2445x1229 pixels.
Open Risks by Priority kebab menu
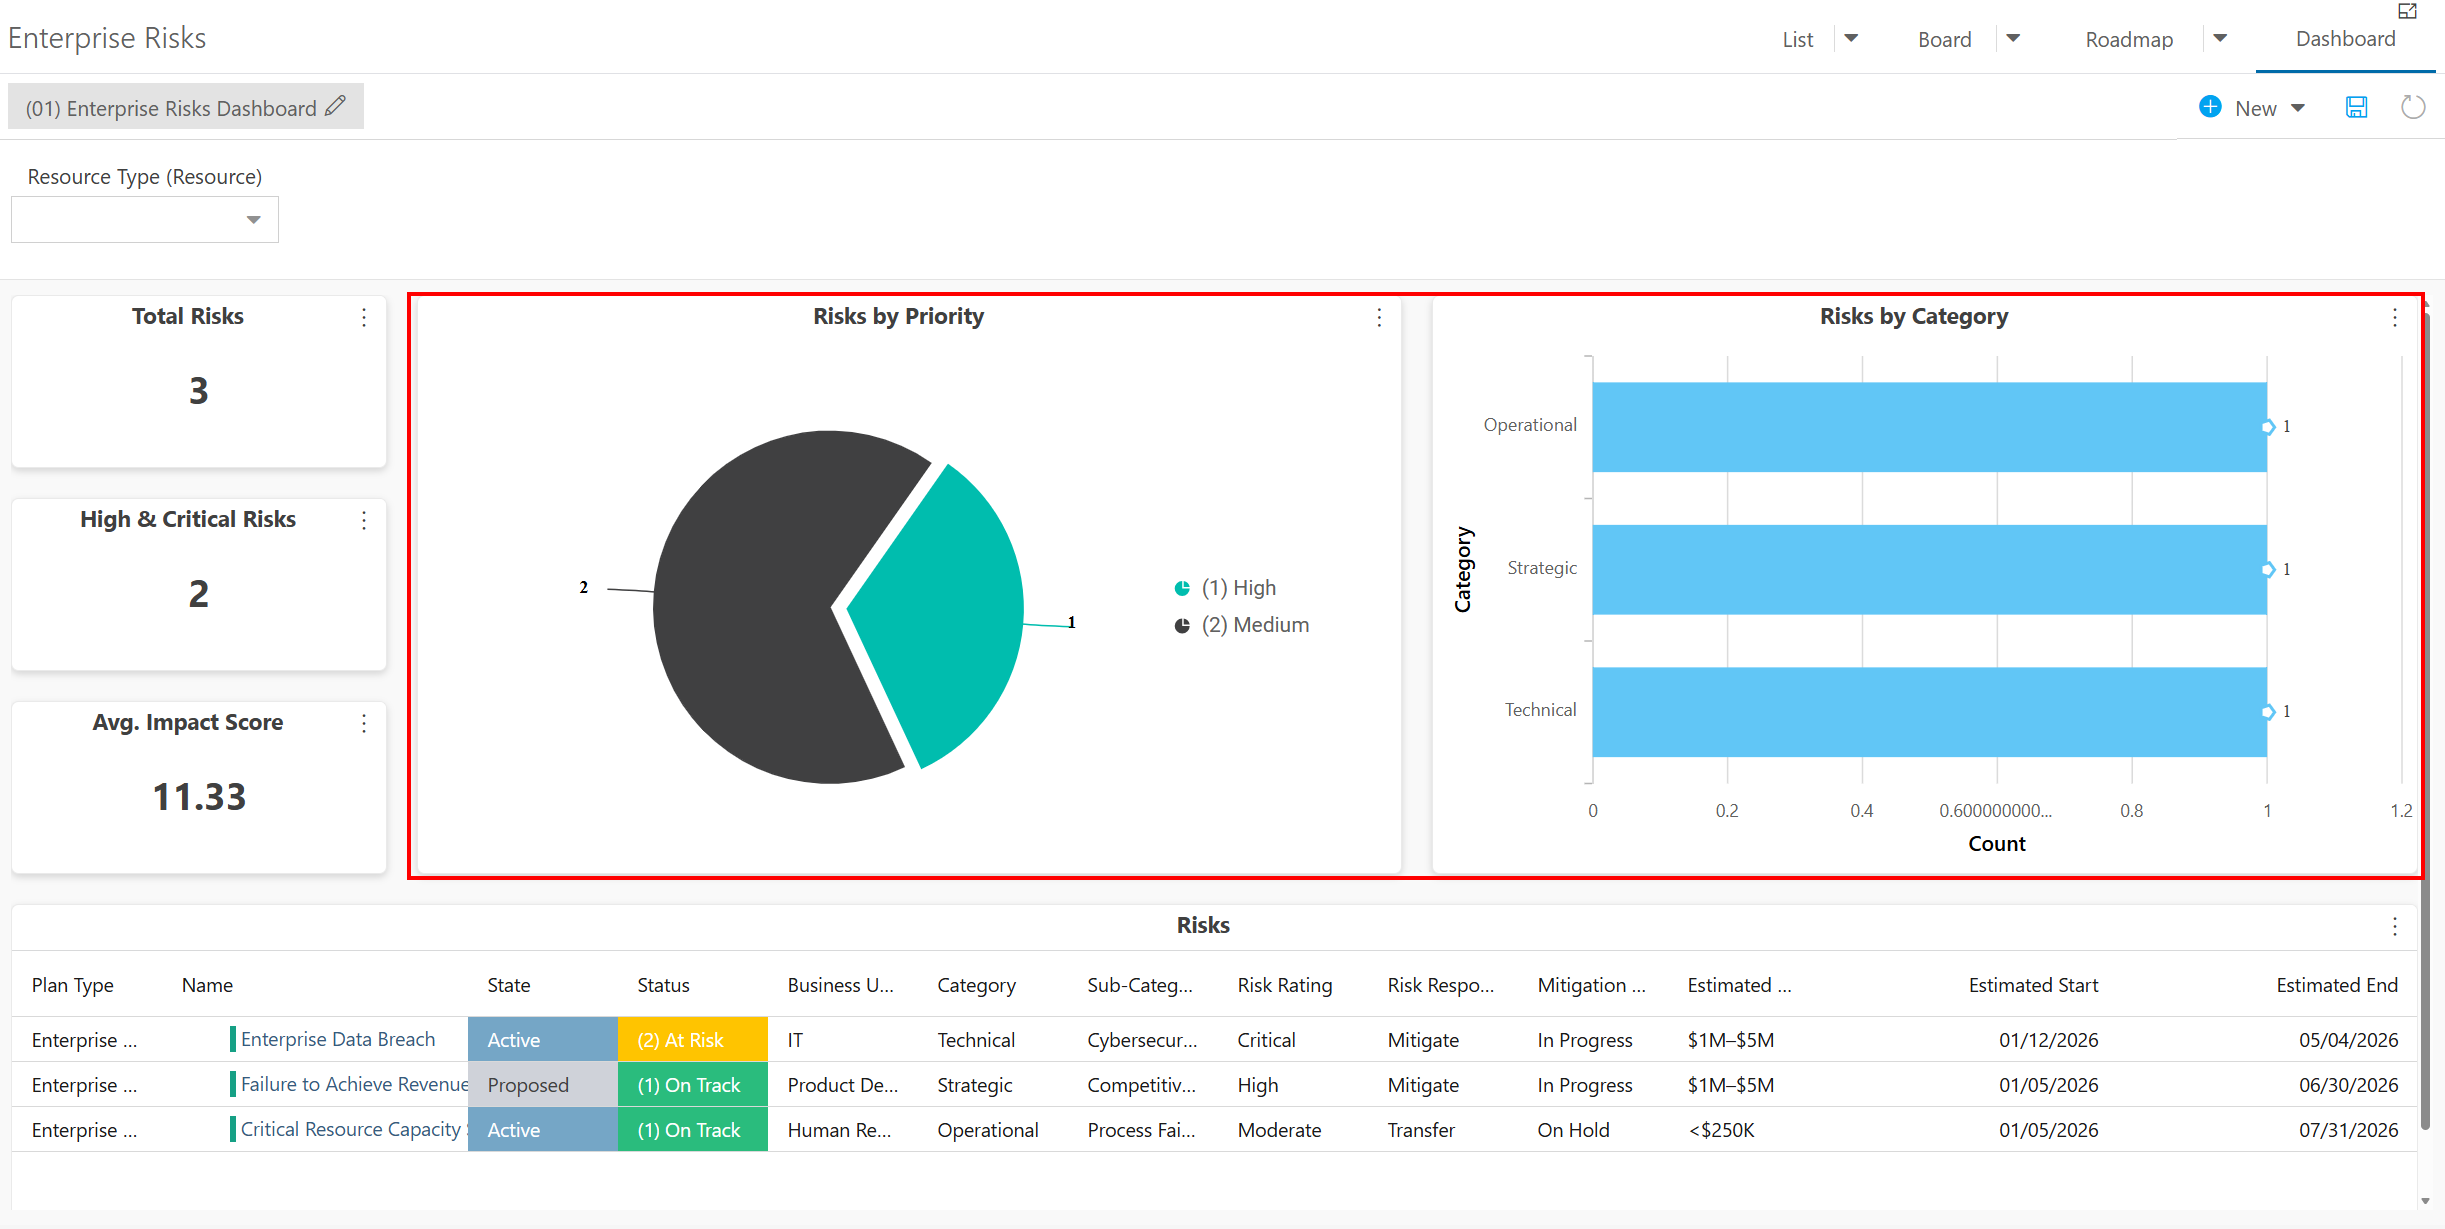tap(1379, 317)
